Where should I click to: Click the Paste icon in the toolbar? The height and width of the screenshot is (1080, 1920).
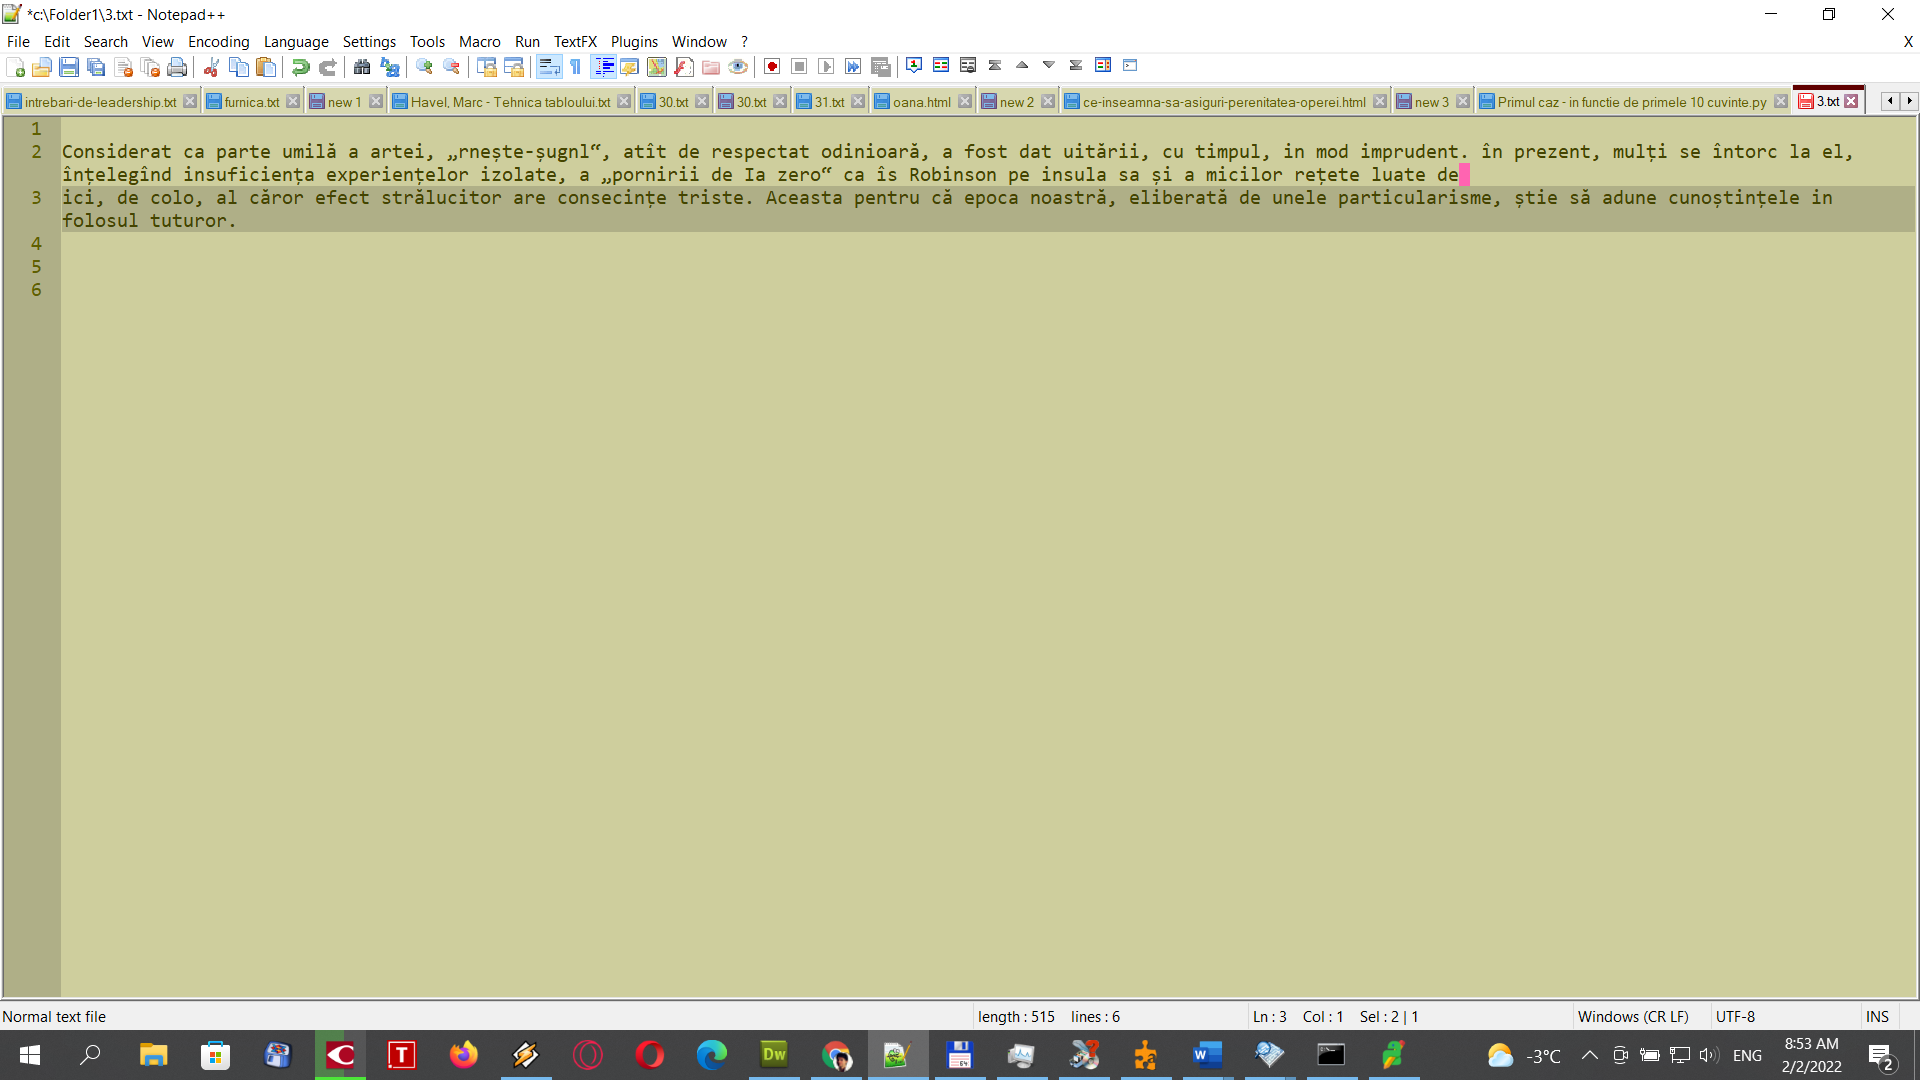click(x=266, y=66)
